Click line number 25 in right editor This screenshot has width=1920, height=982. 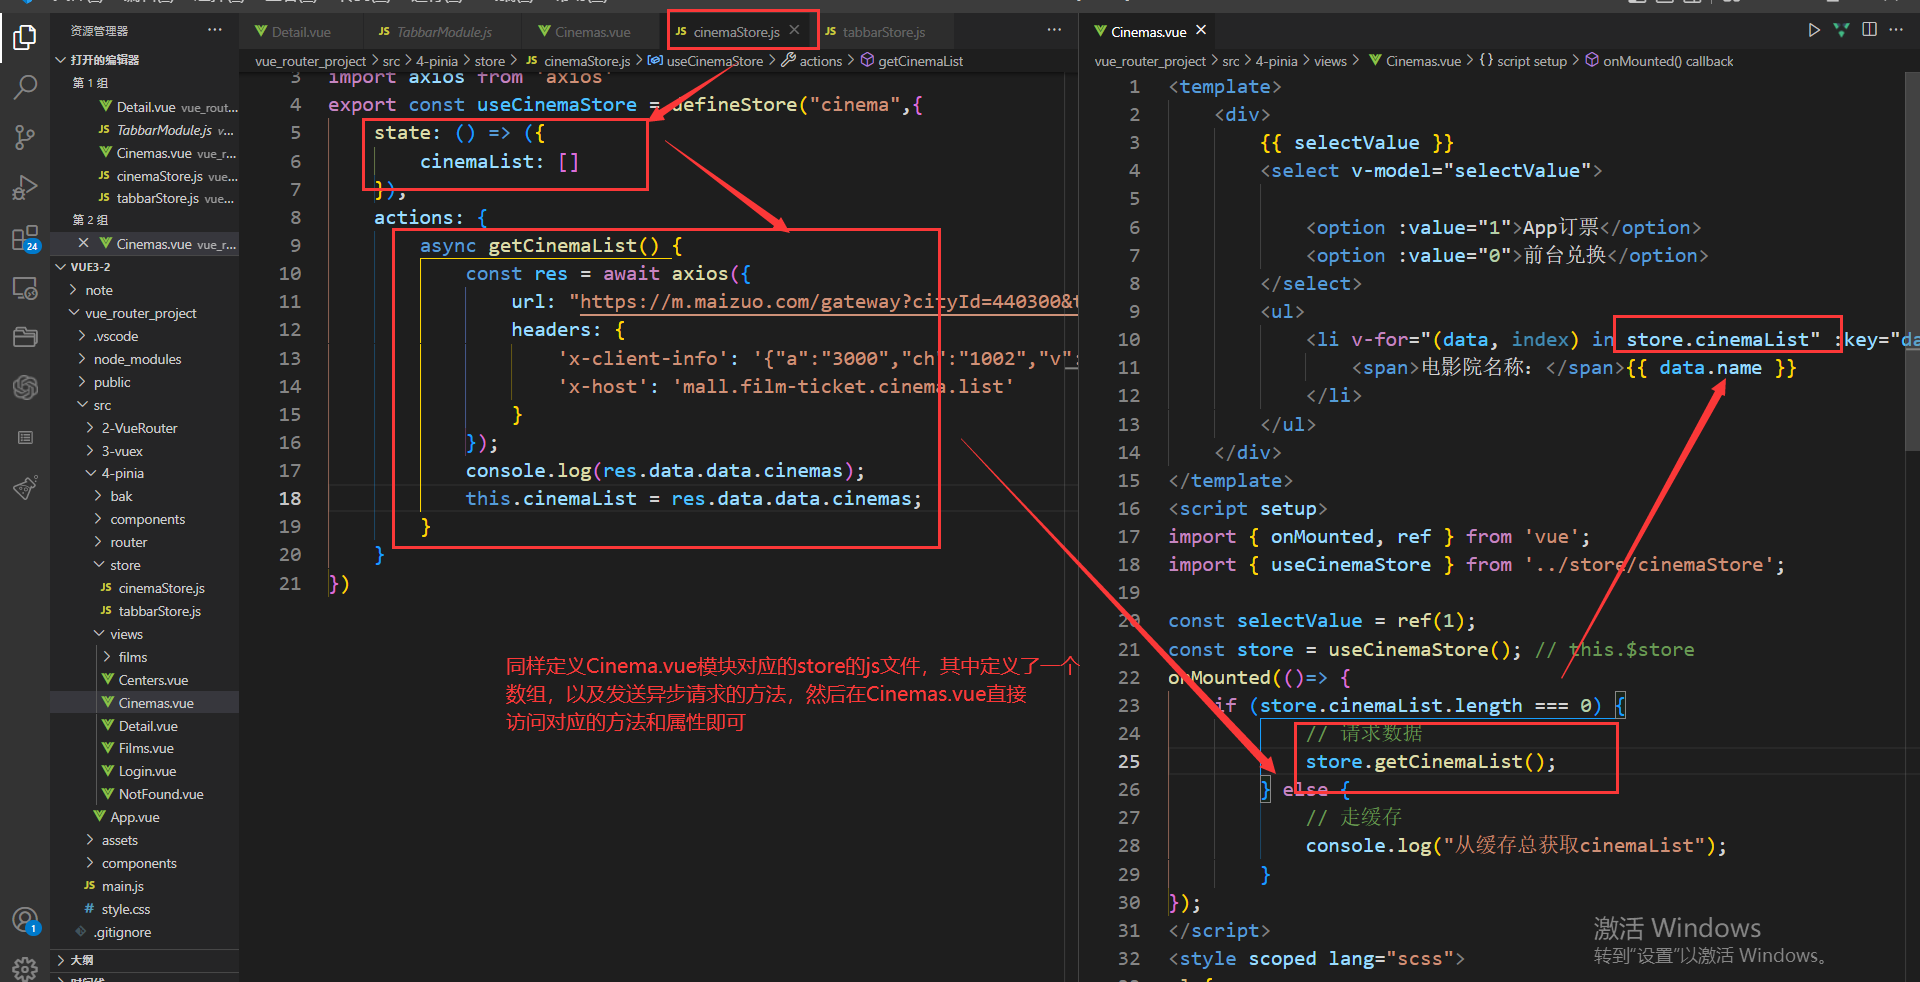(x=1129, y=761)
